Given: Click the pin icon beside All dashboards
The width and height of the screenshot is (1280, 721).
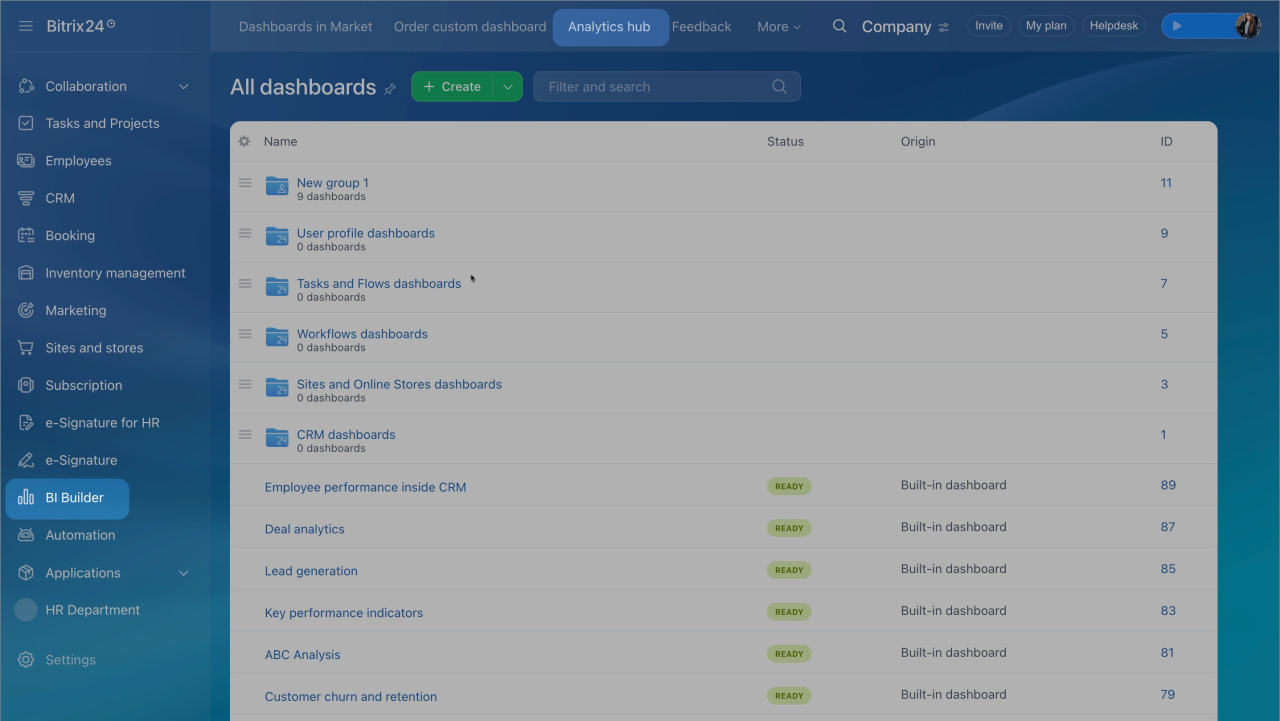Looking at the screenshot, I should coord(390,89).
